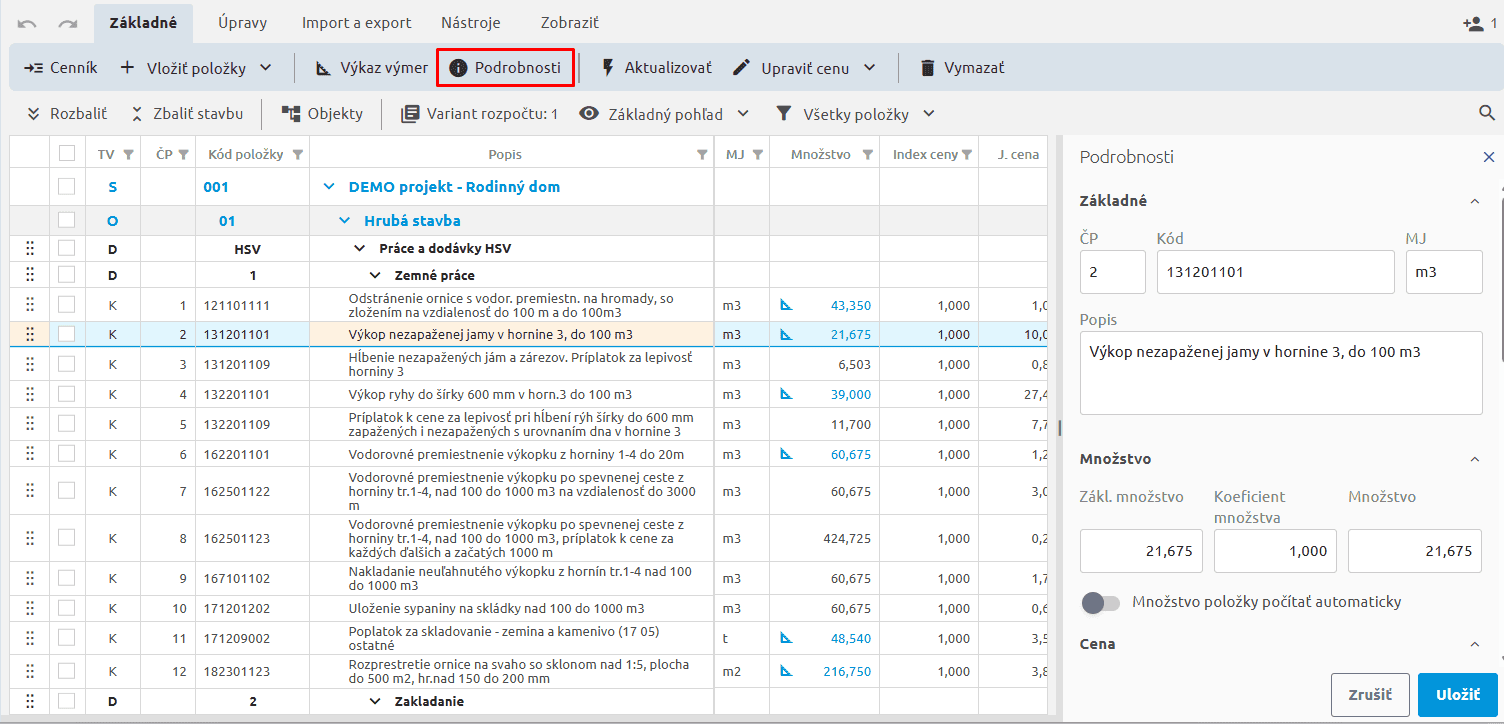Collapse Cena section in details panel
This screenshot has width=1504, height=724.
(1473, 644)
